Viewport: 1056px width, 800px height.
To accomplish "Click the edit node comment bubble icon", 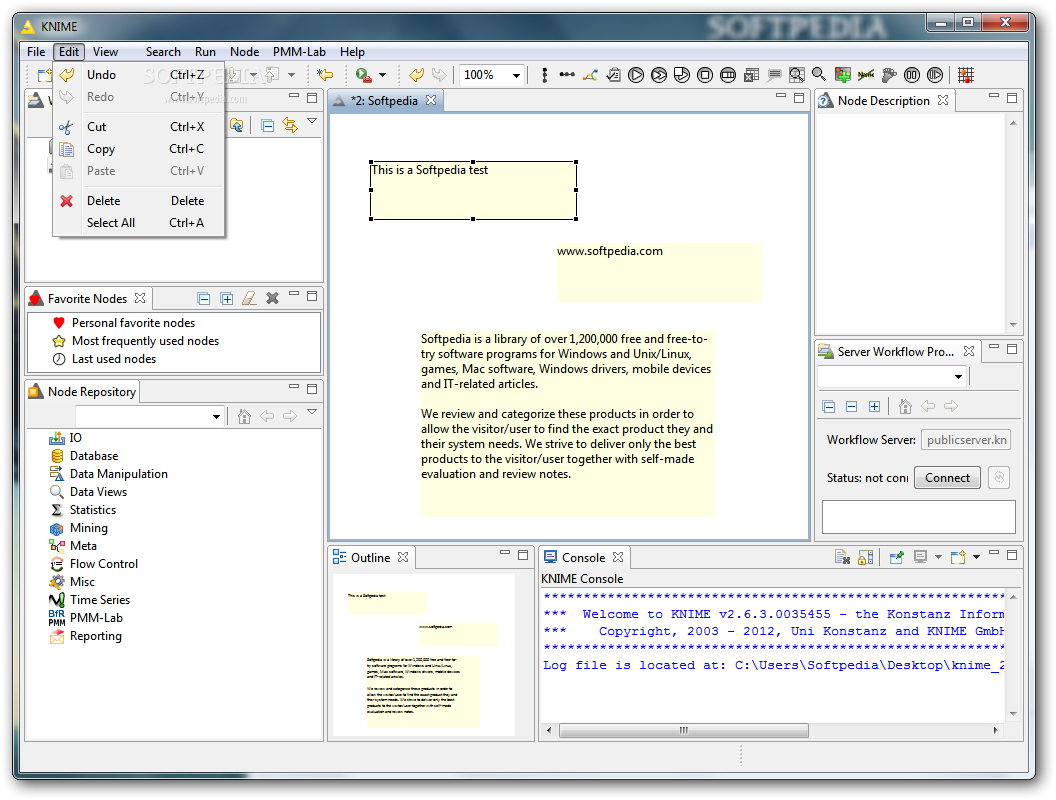I will [774, 75].
